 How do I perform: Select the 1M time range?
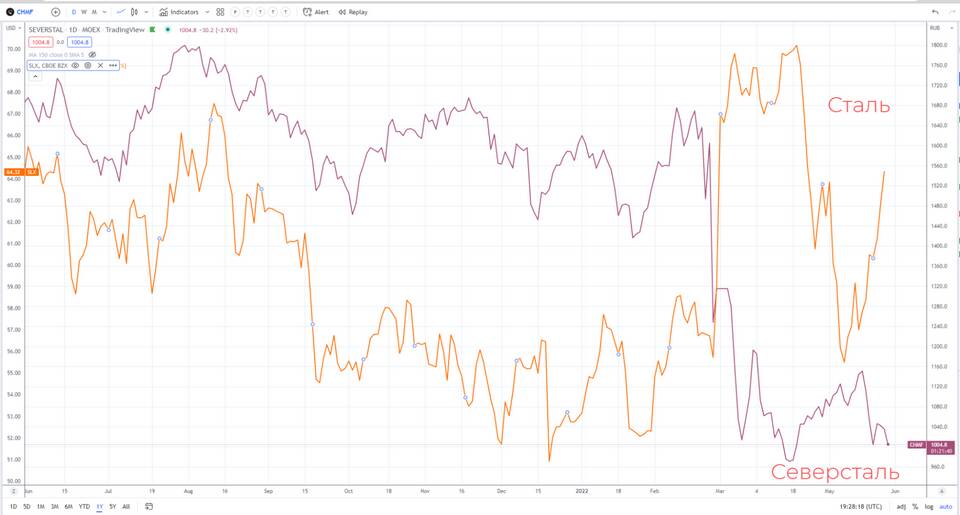pos(40,506)
